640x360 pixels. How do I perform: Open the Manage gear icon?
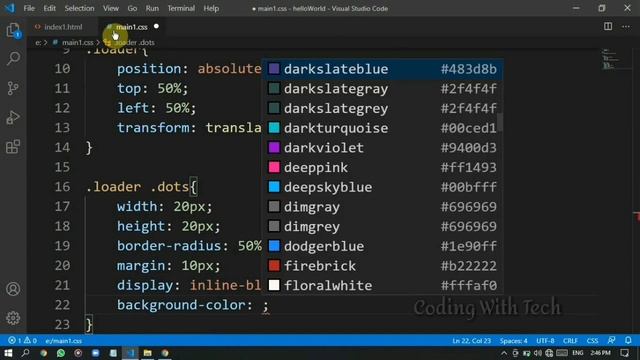(13, 318)
